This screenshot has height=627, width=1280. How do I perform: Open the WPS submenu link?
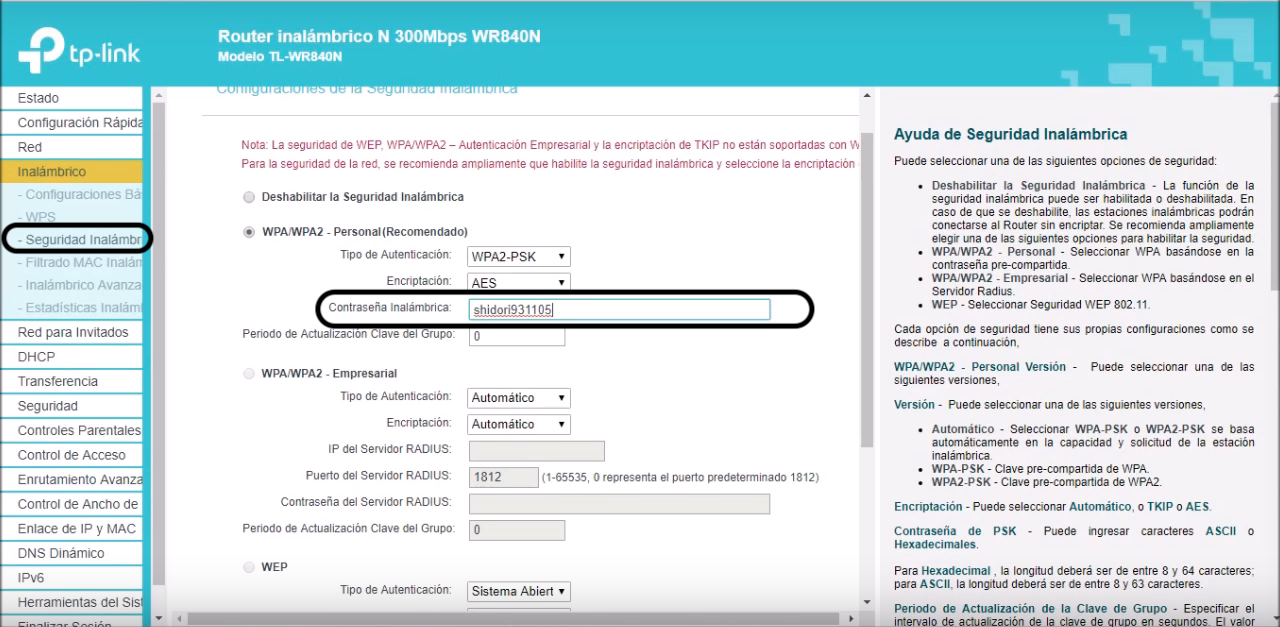click(42, 216)
